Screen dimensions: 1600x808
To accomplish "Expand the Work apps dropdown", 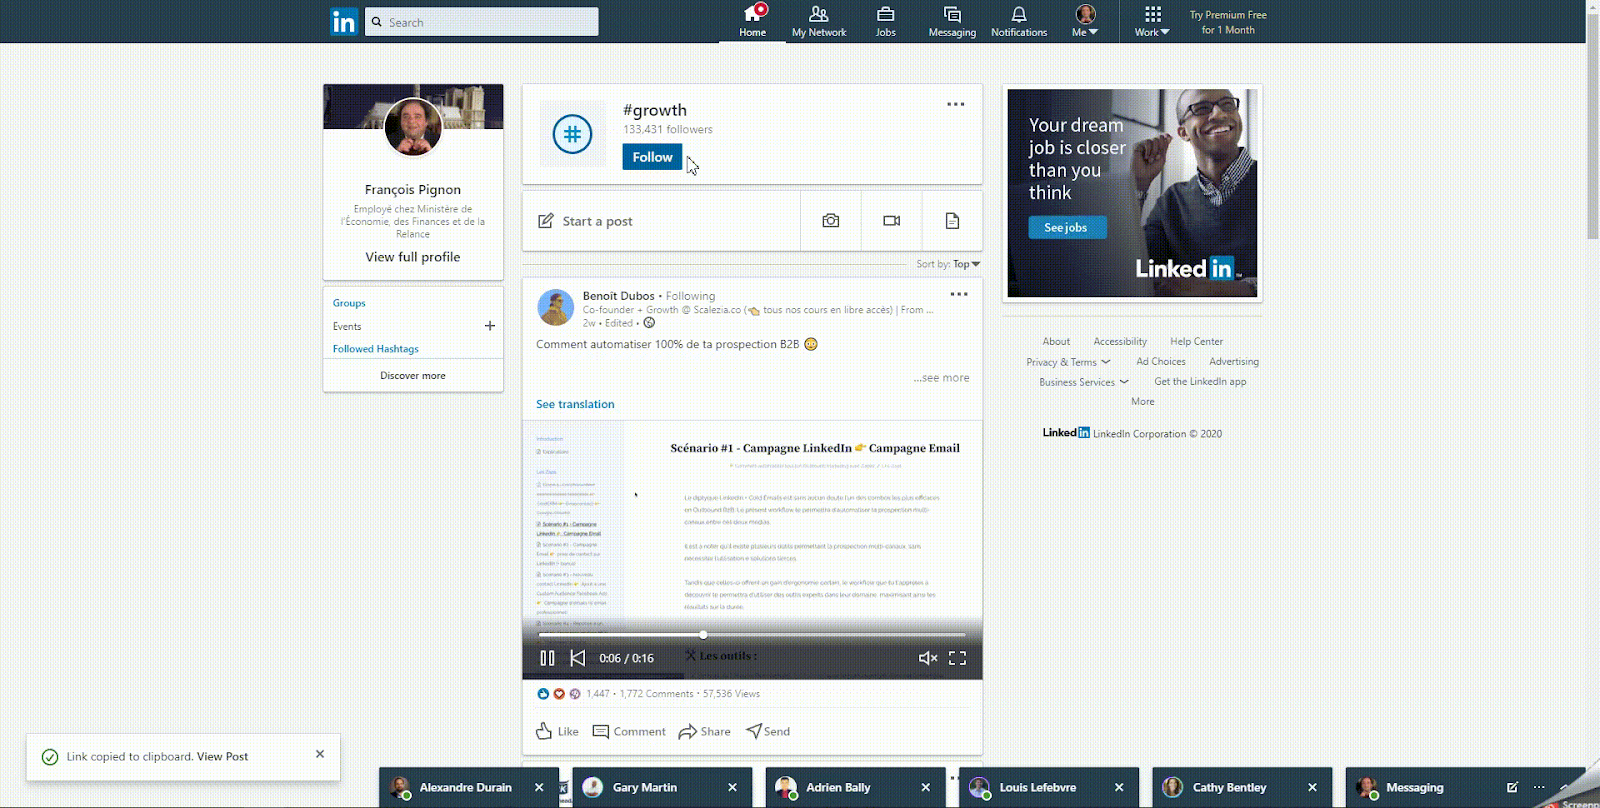I will click(x=1152, y=21).
